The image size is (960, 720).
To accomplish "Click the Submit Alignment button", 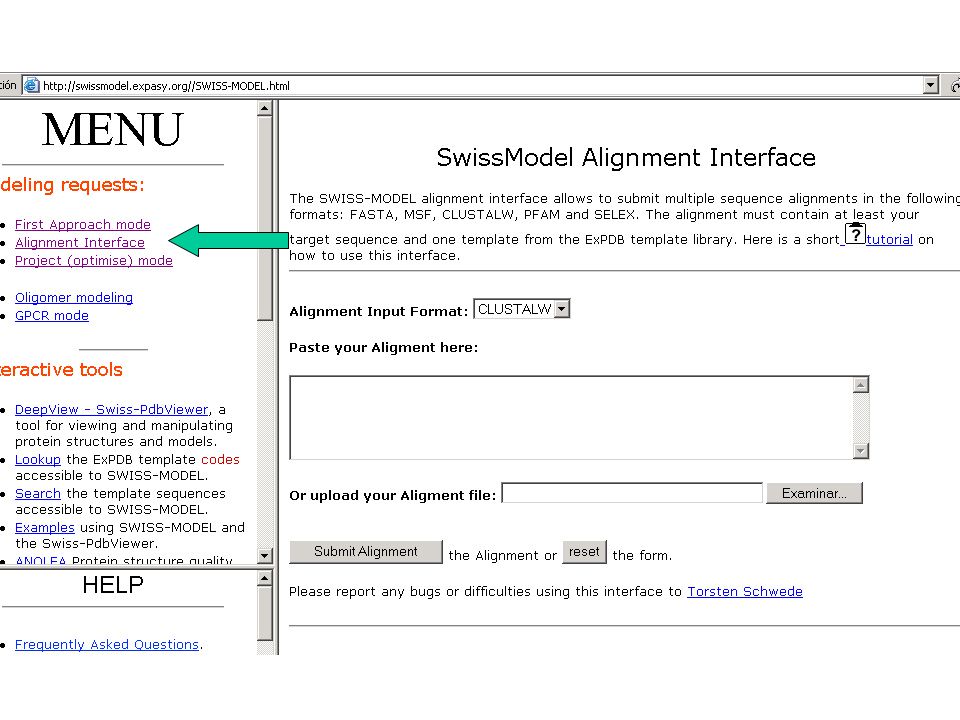I will point(366,552).
